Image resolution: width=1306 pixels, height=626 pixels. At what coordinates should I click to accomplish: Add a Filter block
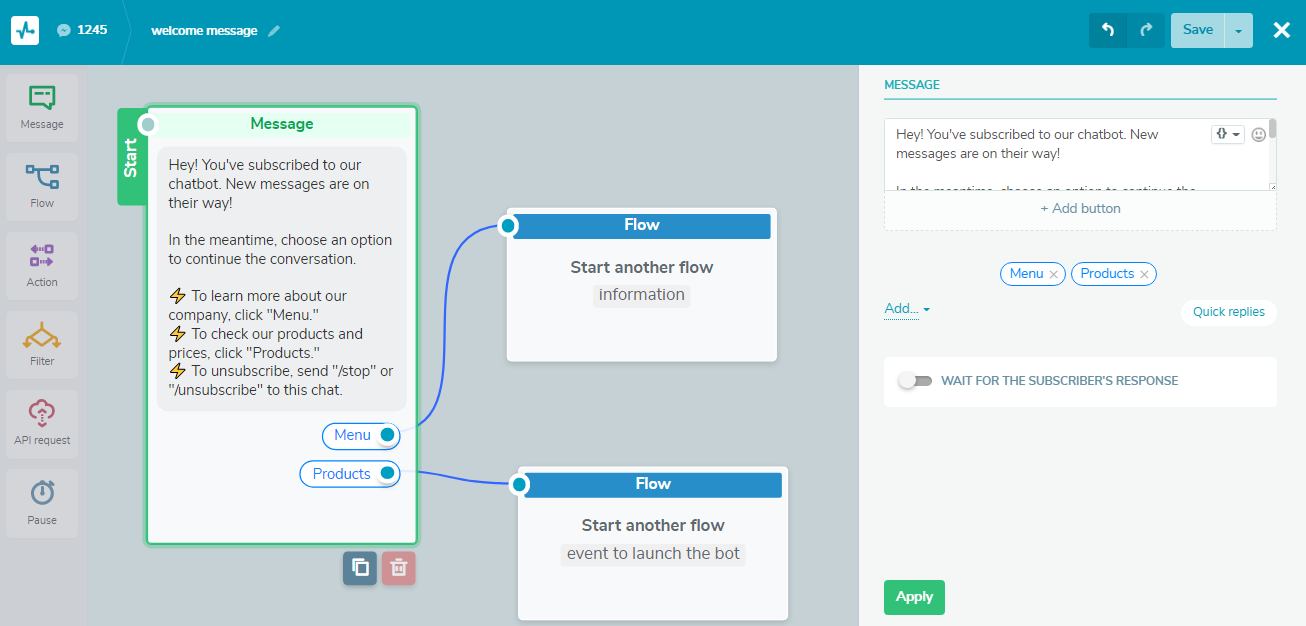click(42, 345)
